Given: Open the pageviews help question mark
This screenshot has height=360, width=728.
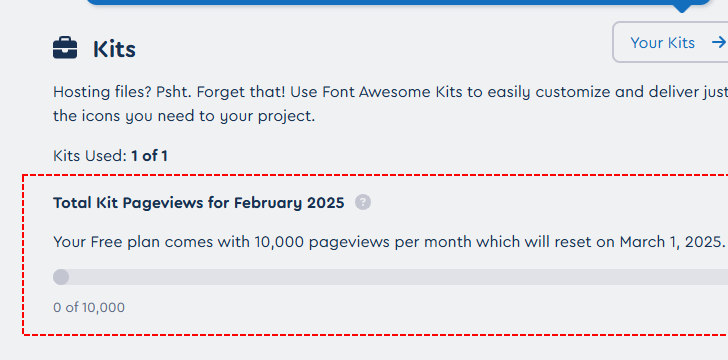Looking at the screenshot, I should pos(363,203).
